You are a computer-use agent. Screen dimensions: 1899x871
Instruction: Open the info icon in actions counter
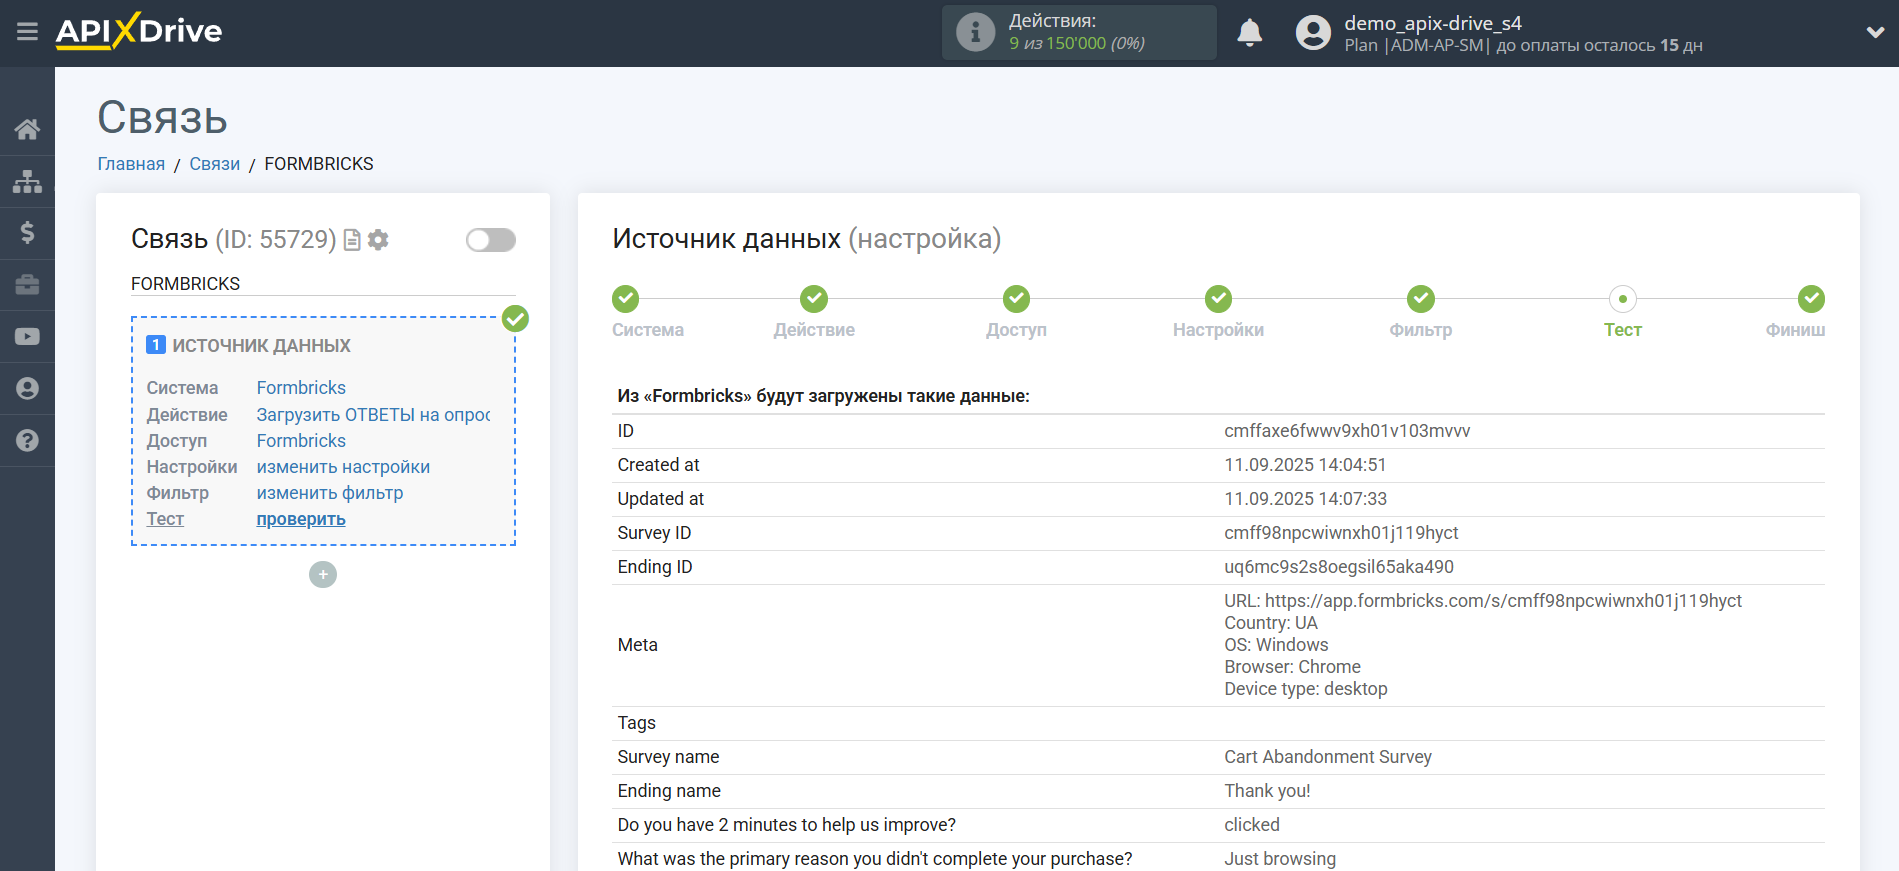(x=975, y=32)
